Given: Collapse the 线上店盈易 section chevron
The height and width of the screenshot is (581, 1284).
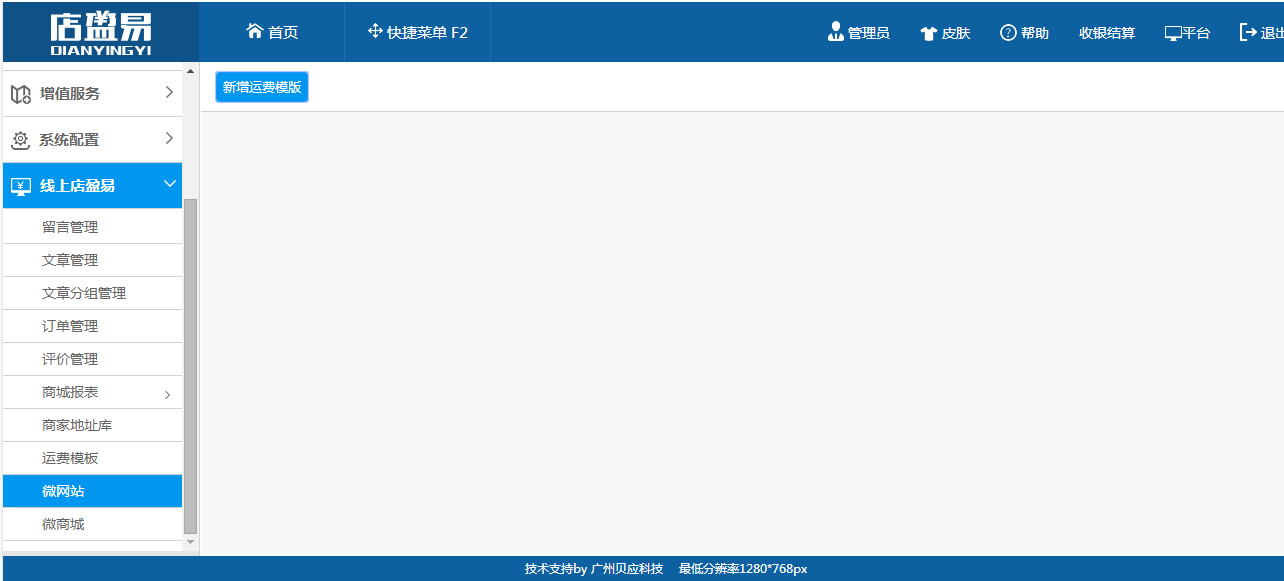Looking at the screenshot, I should [x=169, y=183].
